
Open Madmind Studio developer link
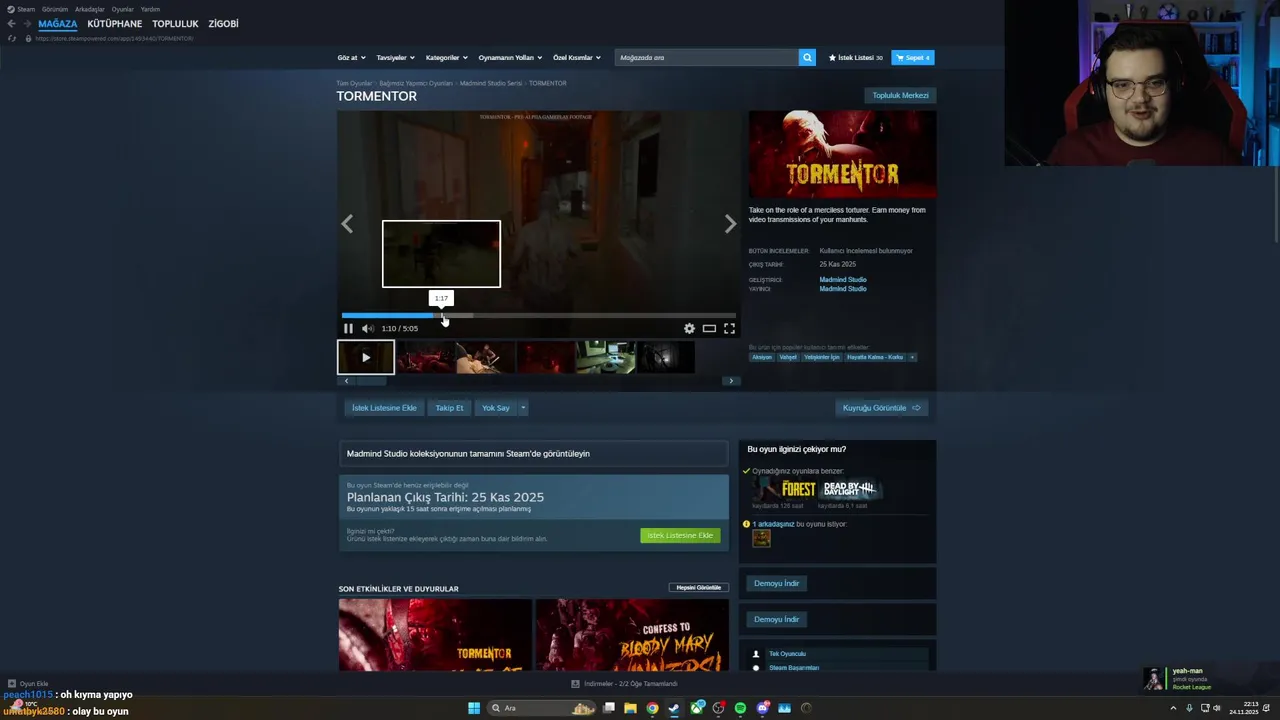(x=843, y=280)
